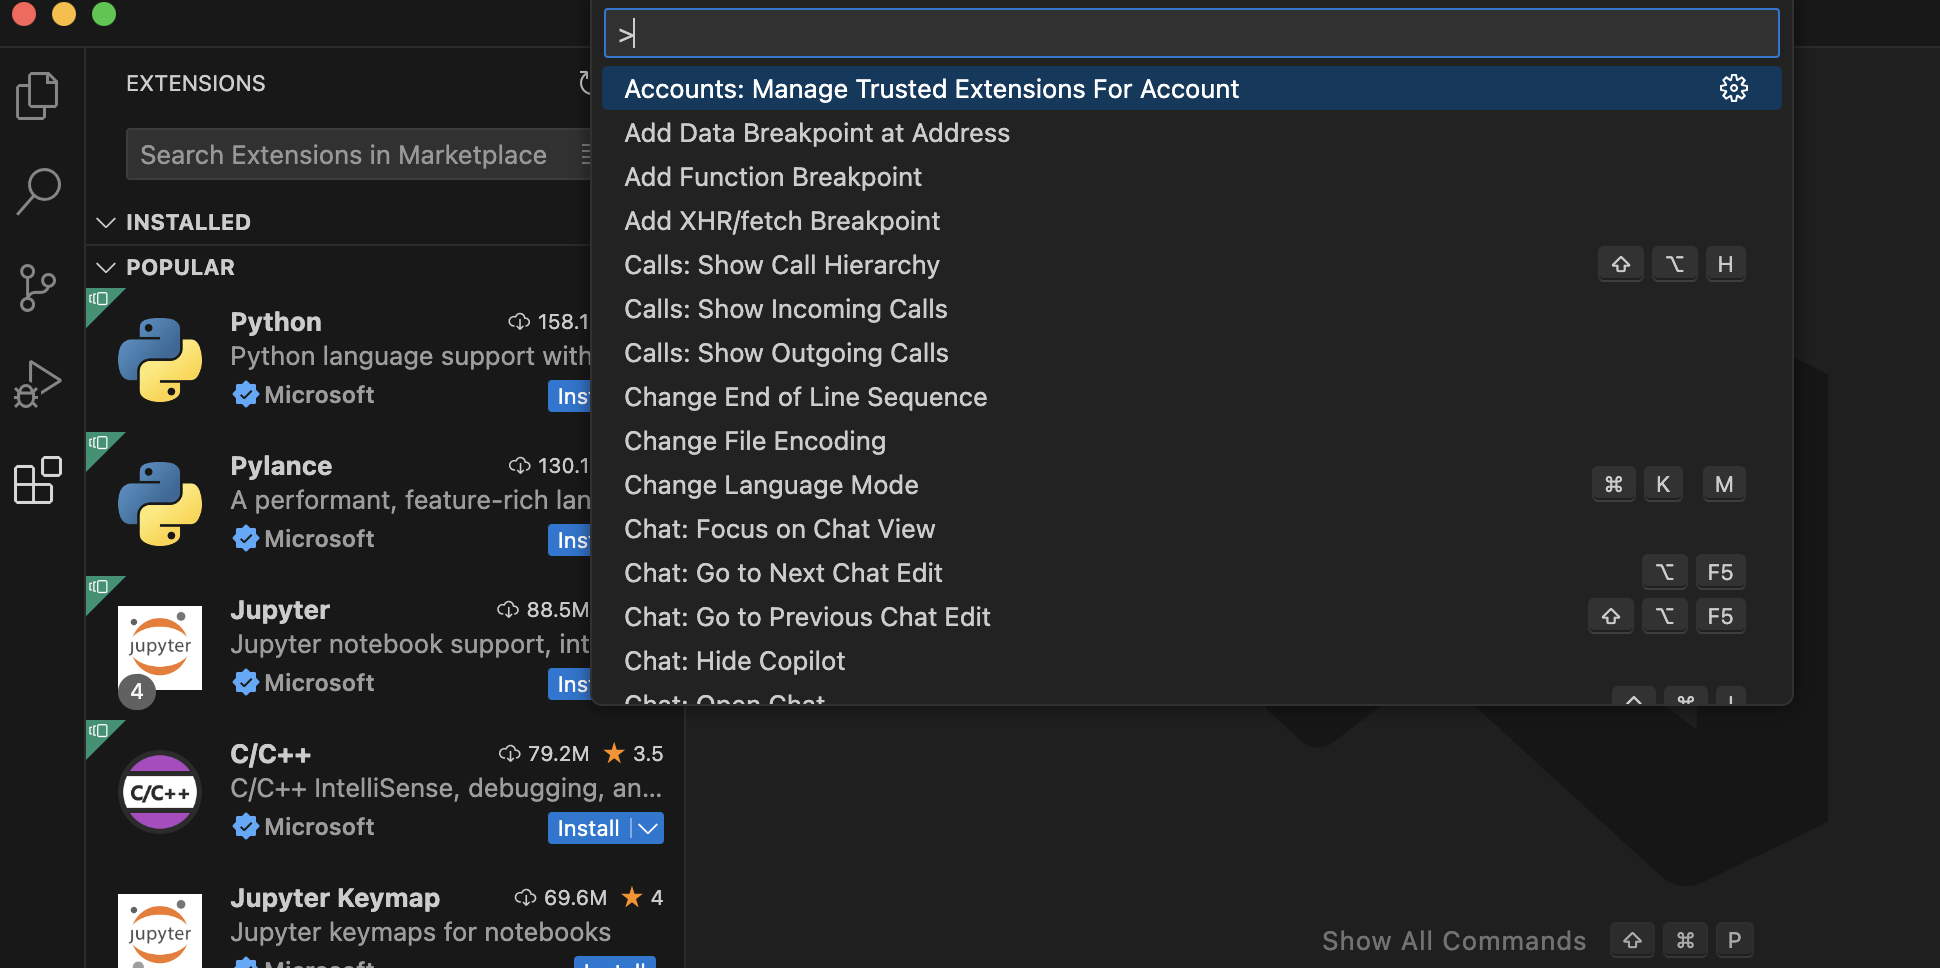Open the Search view in the activity bar

point(38,191)
